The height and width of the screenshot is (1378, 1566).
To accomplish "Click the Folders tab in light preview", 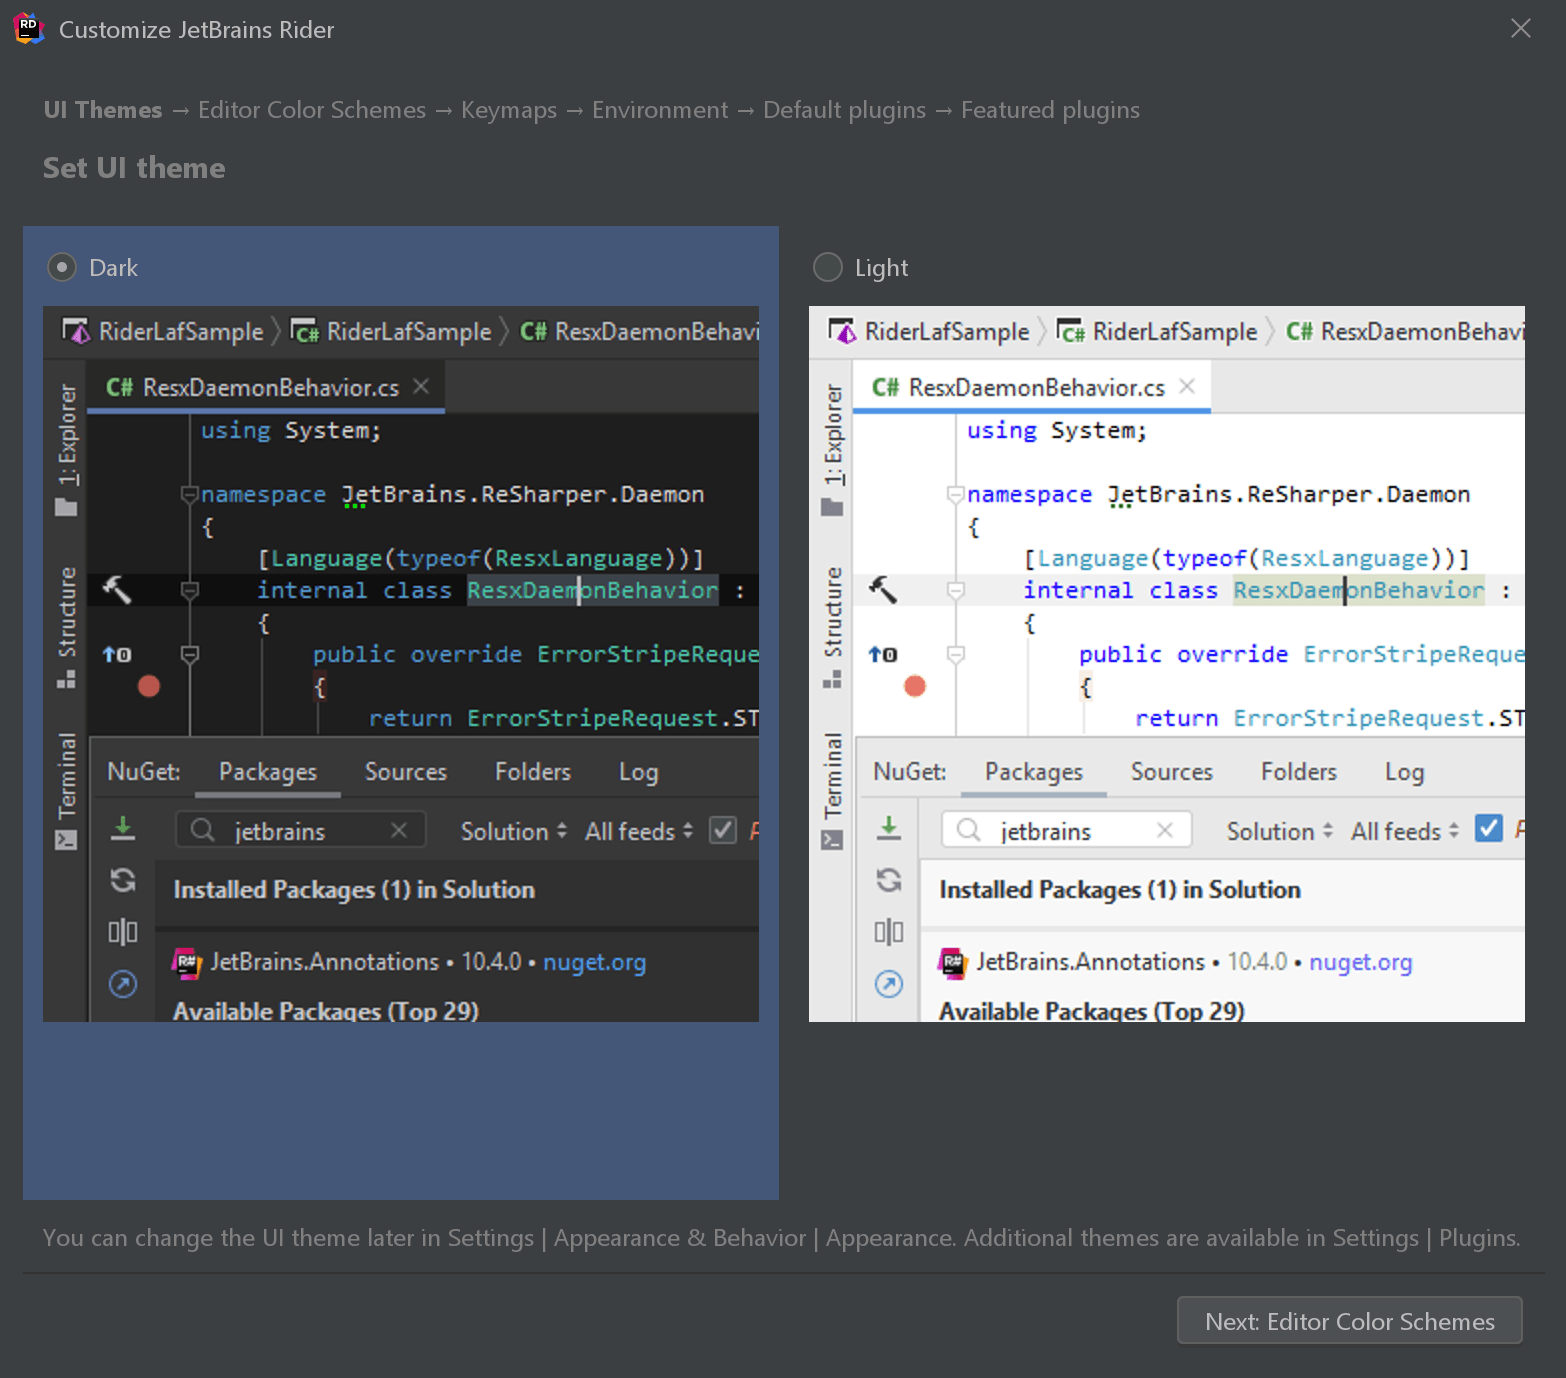I will pos(1298,772).
